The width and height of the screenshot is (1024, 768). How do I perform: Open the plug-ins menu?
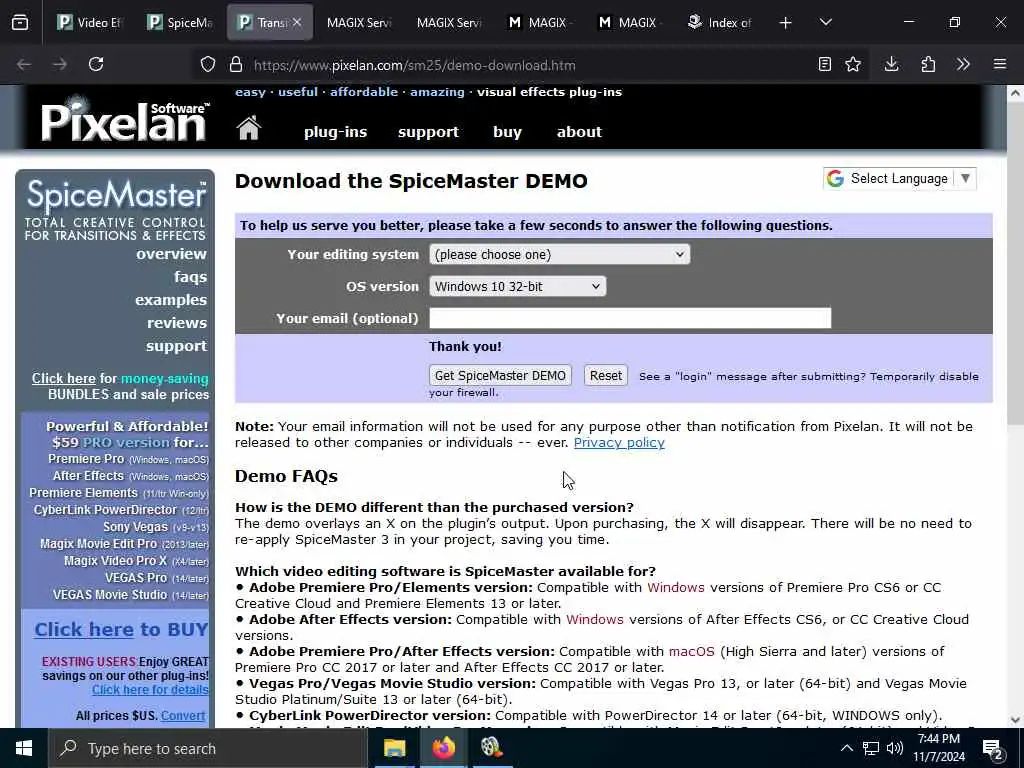[336, 131]
